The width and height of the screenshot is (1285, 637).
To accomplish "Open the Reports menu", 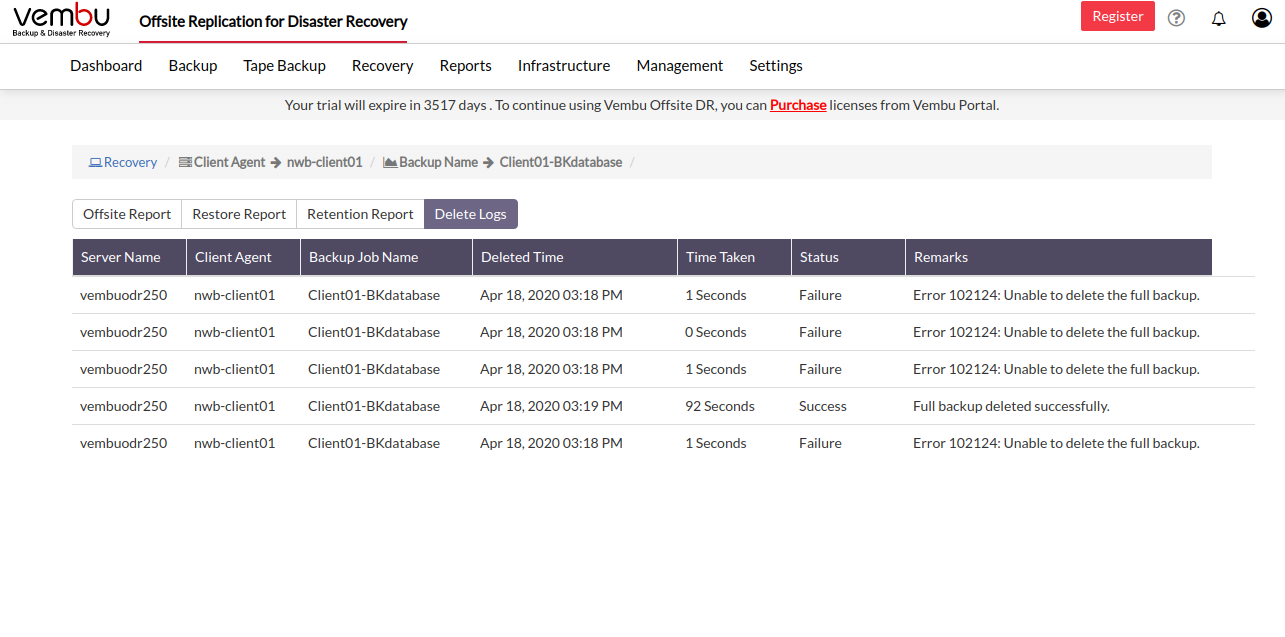I will tap(466, 66).
